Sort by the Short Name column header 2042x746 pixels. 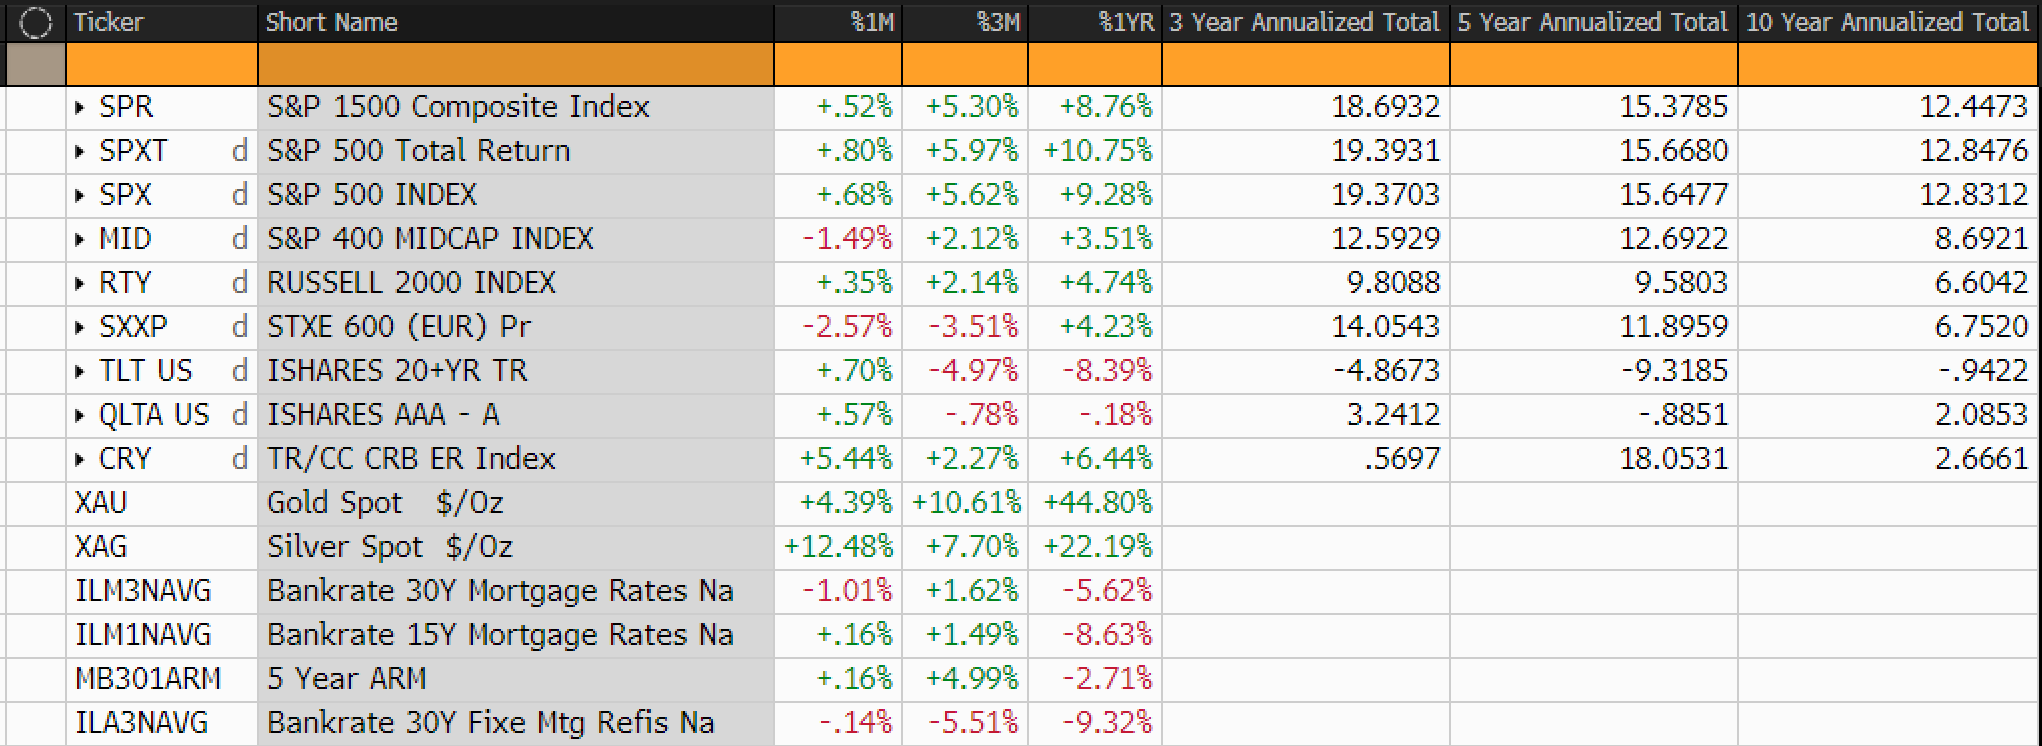(x=516, y=22)
